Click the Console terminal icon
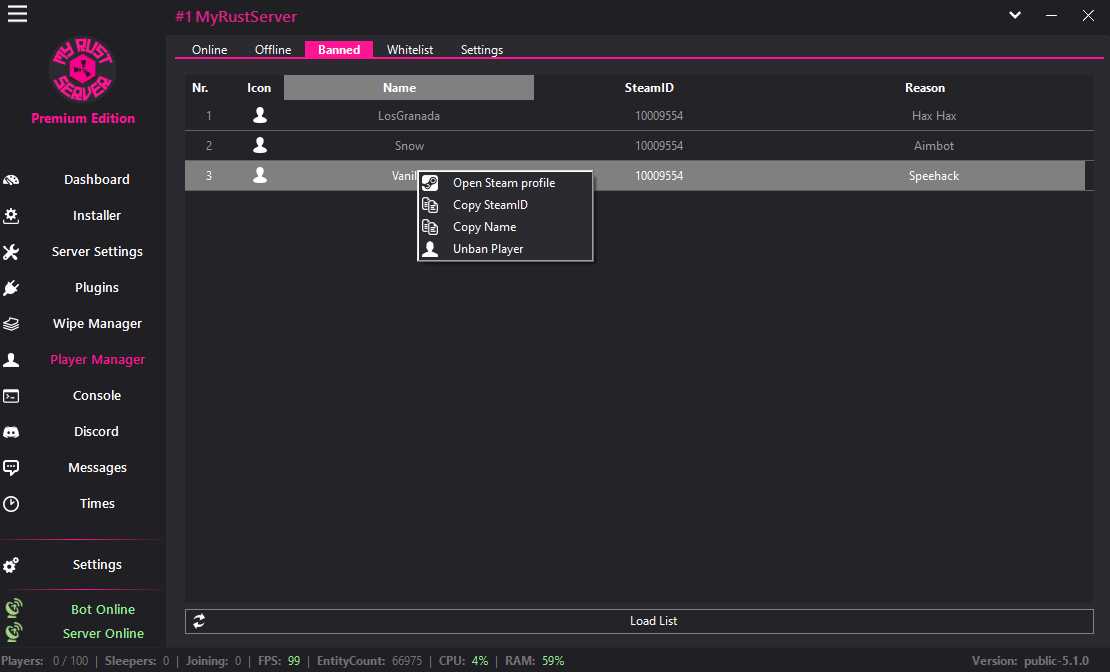Screen dimensions: 1110x672 coord(11,396)
